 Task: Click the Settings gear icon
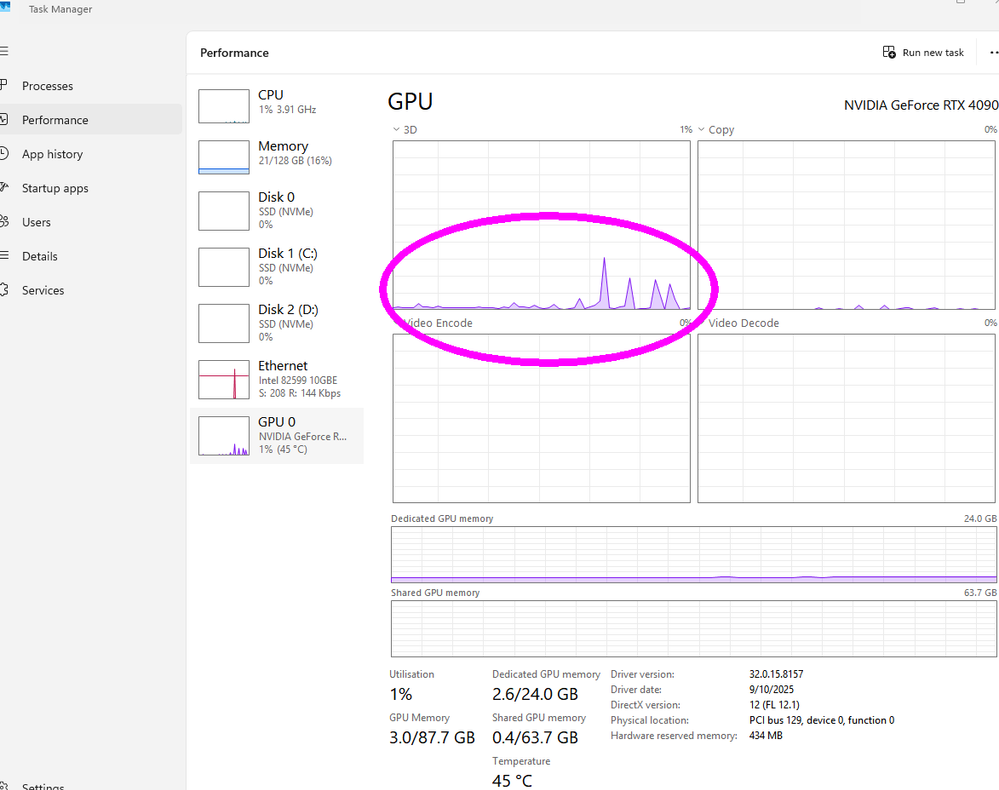(x=4, y=786)
